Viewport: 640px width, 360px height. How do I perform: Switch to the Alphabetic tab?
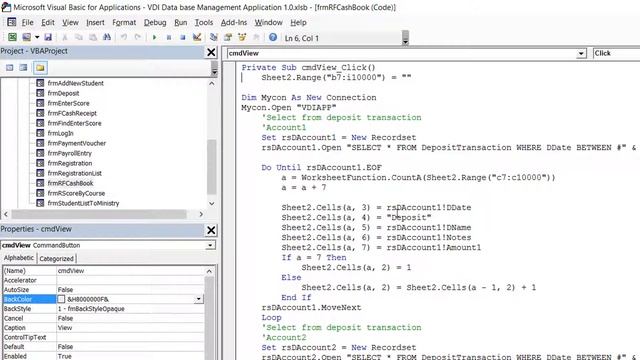click(x=19, y=258)
